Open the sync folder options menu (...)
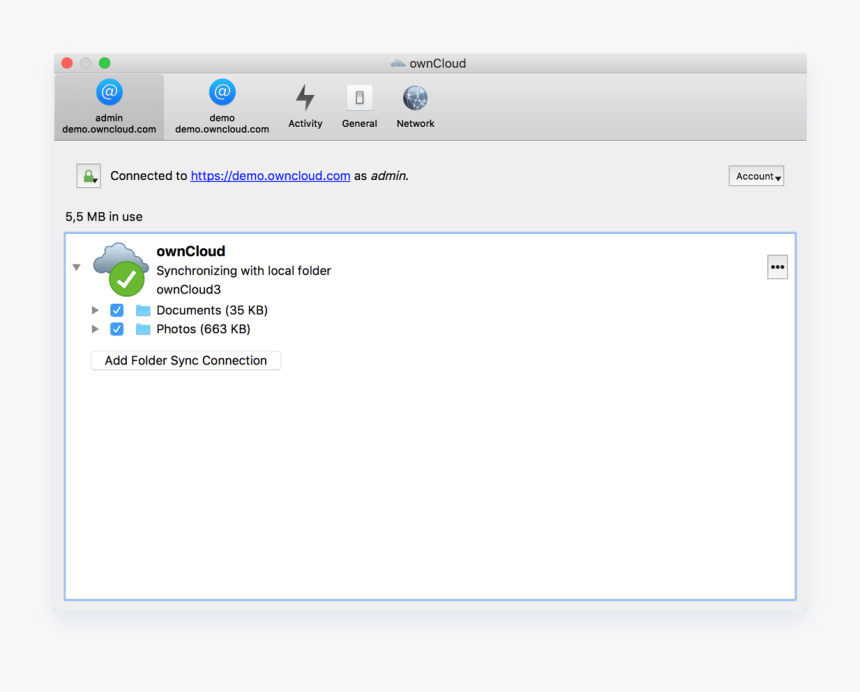Screen dimensions: 860x692 click(777, 267)
